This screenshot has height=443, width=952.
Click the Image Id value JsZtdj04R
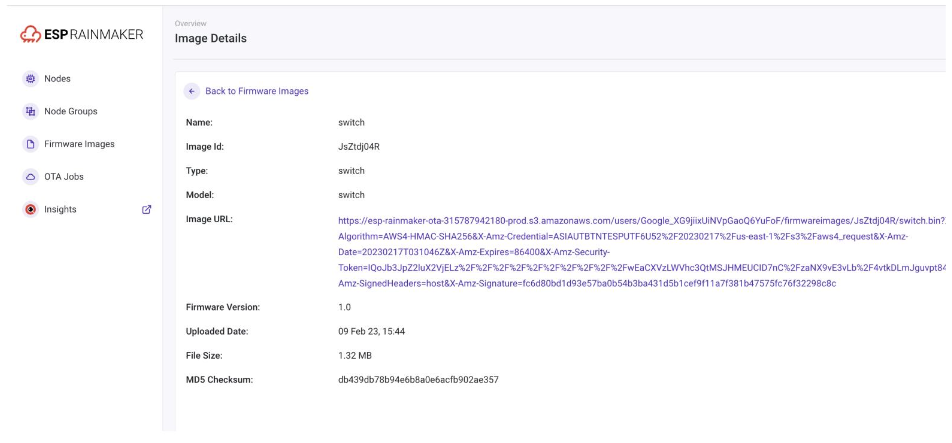coord(359,147)
